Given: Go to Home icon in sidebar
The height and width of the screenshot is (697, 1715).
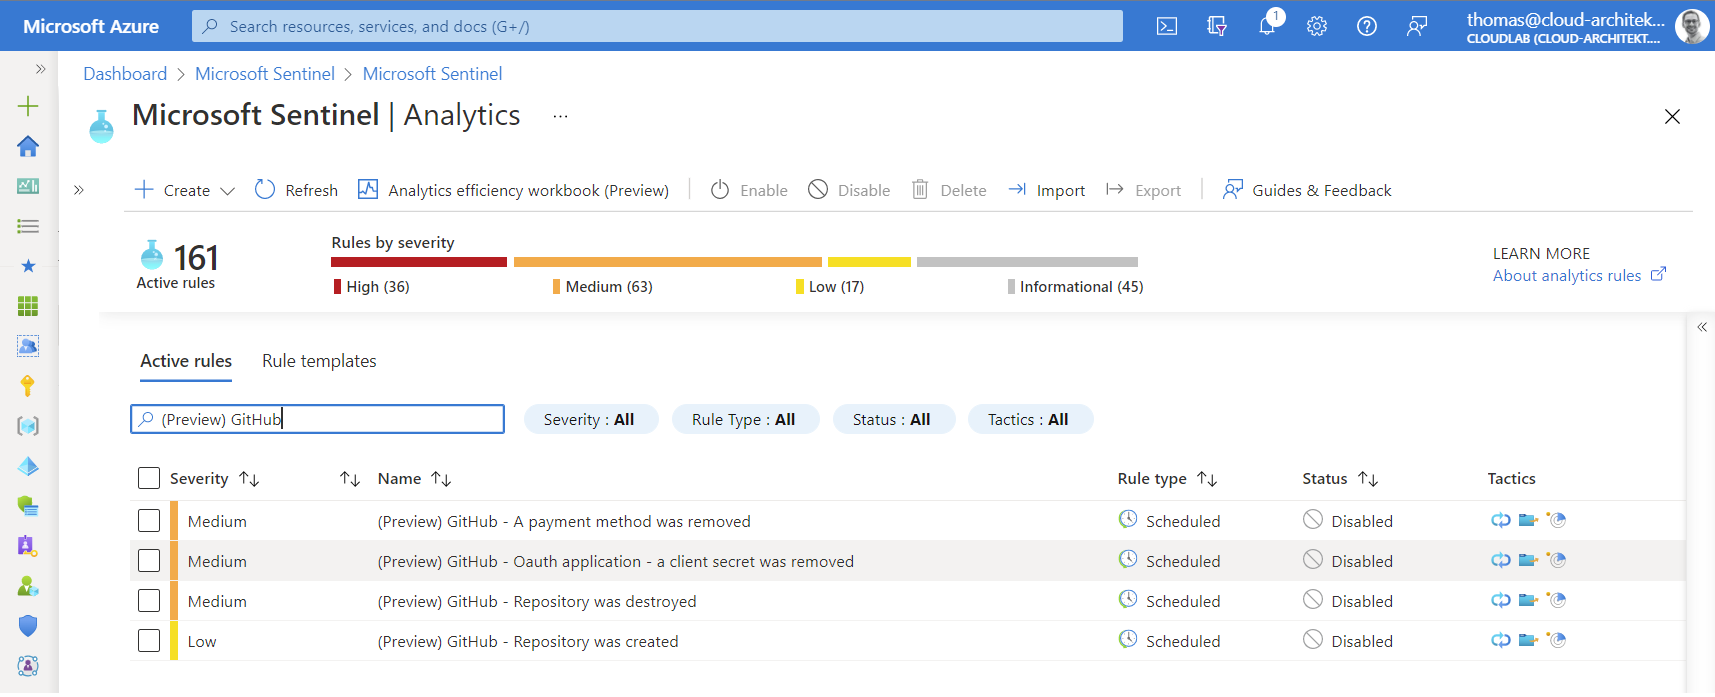Looking at the screenshot, I should [x=28, y=146].
